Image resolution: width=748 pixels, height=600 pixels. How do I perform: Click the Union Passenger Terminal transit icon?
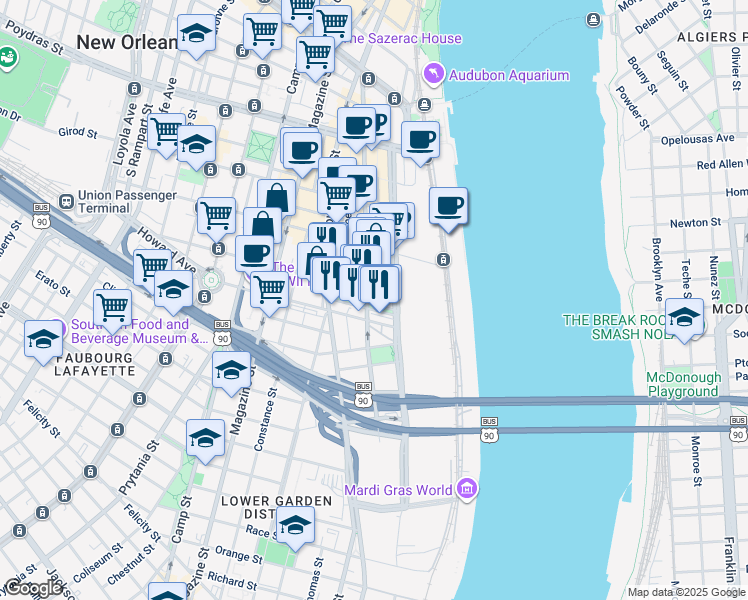(x=67, y=200)
